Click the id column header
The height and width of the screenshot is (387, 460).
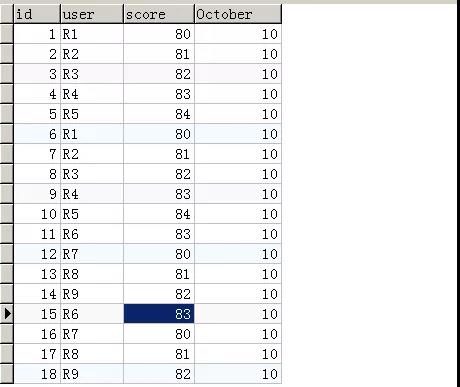tap(37, 14)
